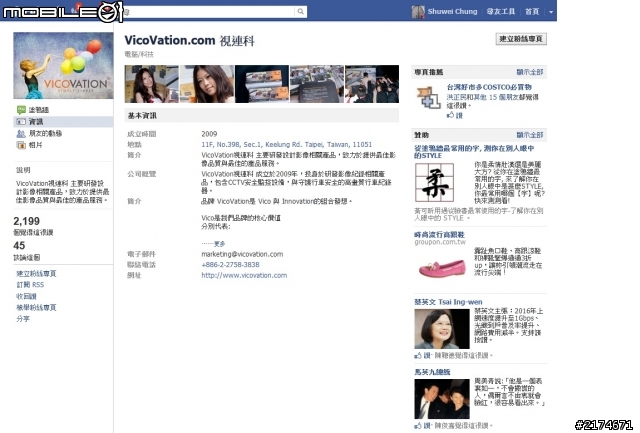Open Shuwei Chung profile avatar
Viewport: 640px width, 433px height.
tap(418, 12)
